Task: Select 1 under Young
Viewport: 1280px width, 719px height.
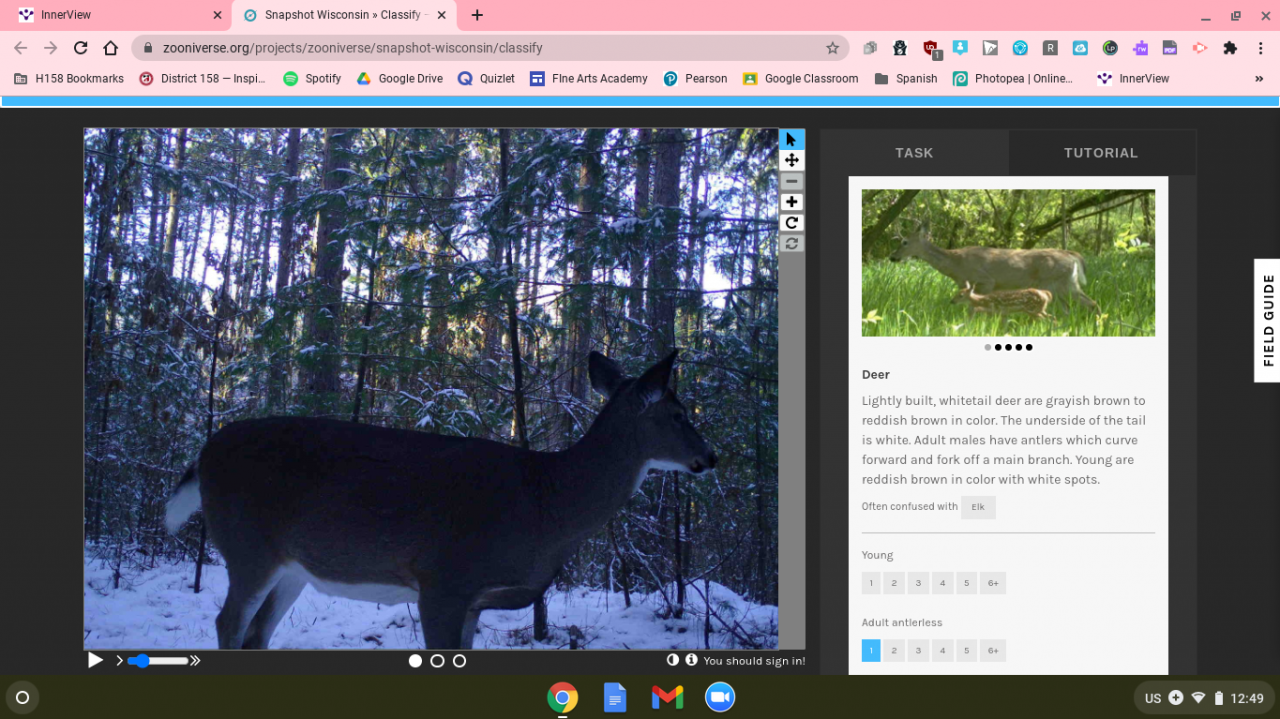Action: [x=871, y=583]
